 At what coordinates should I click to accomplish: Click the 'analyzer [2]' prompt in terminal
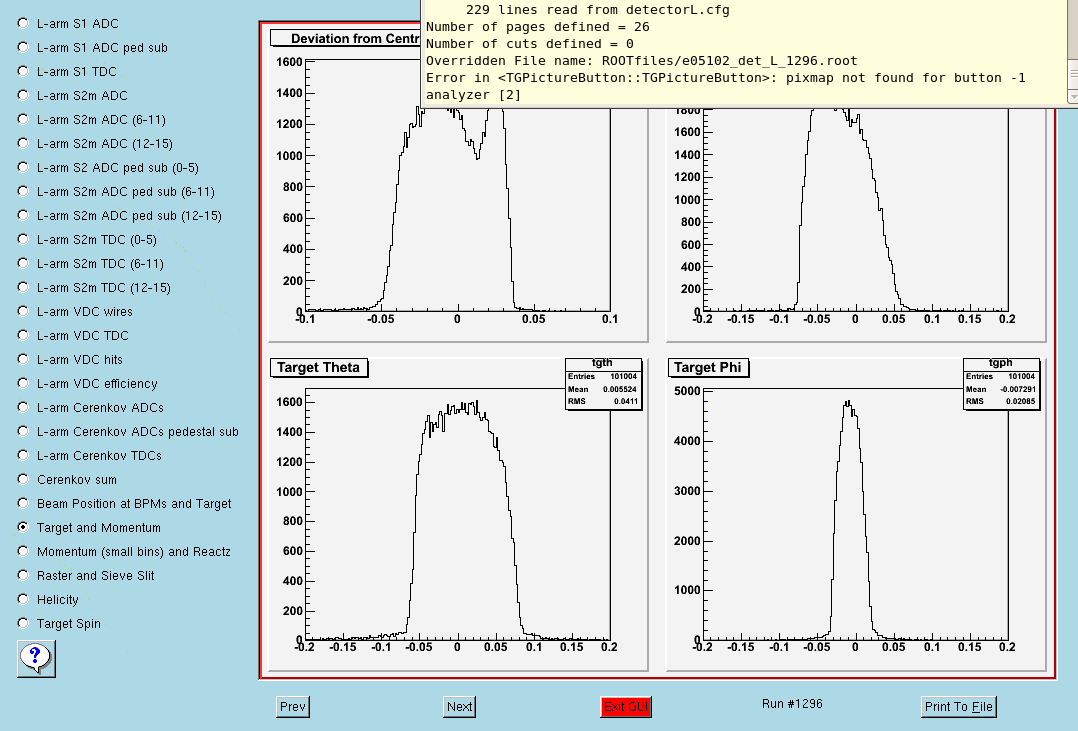coord(474,95)
